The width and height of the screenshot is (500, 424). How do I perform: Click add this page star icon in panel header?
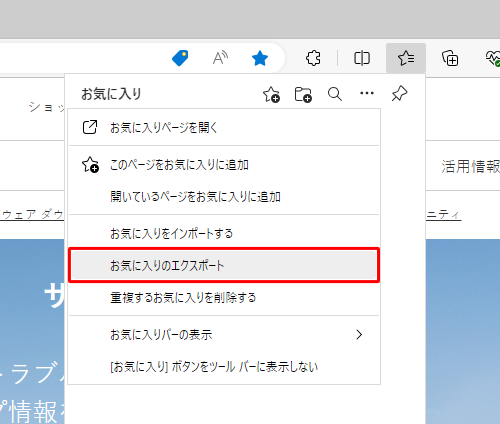[271, 94]
